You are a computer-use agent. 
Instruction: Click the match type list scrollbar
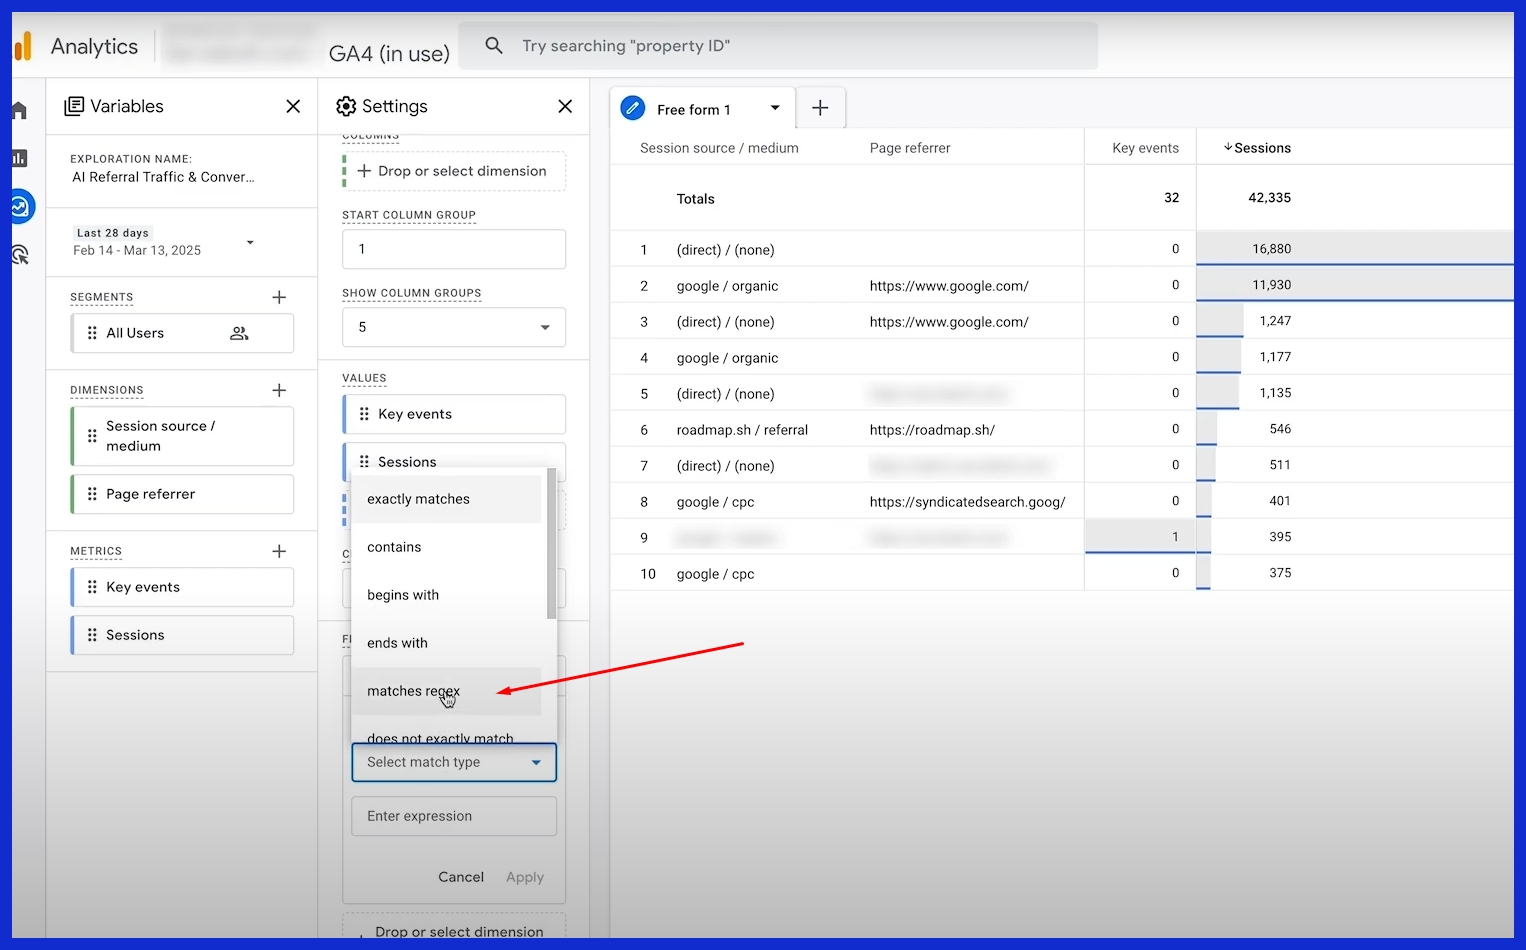(x=551, y=546)
